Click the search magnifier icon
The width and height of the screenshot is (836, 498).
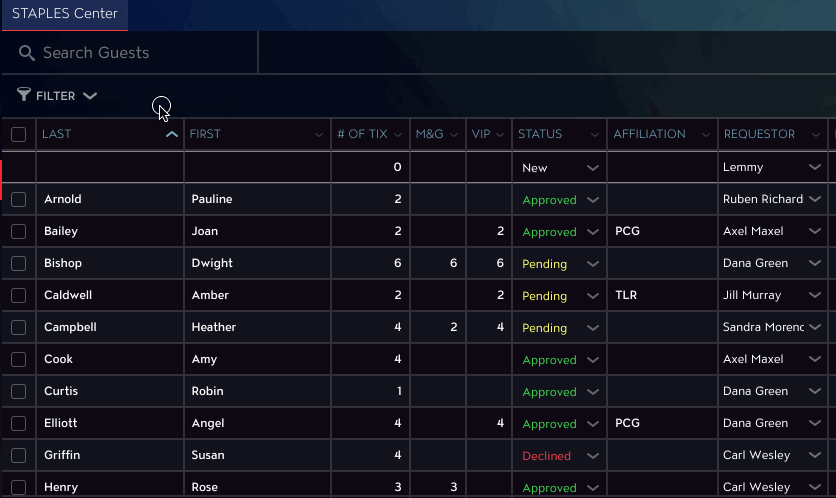click(27, 53)
